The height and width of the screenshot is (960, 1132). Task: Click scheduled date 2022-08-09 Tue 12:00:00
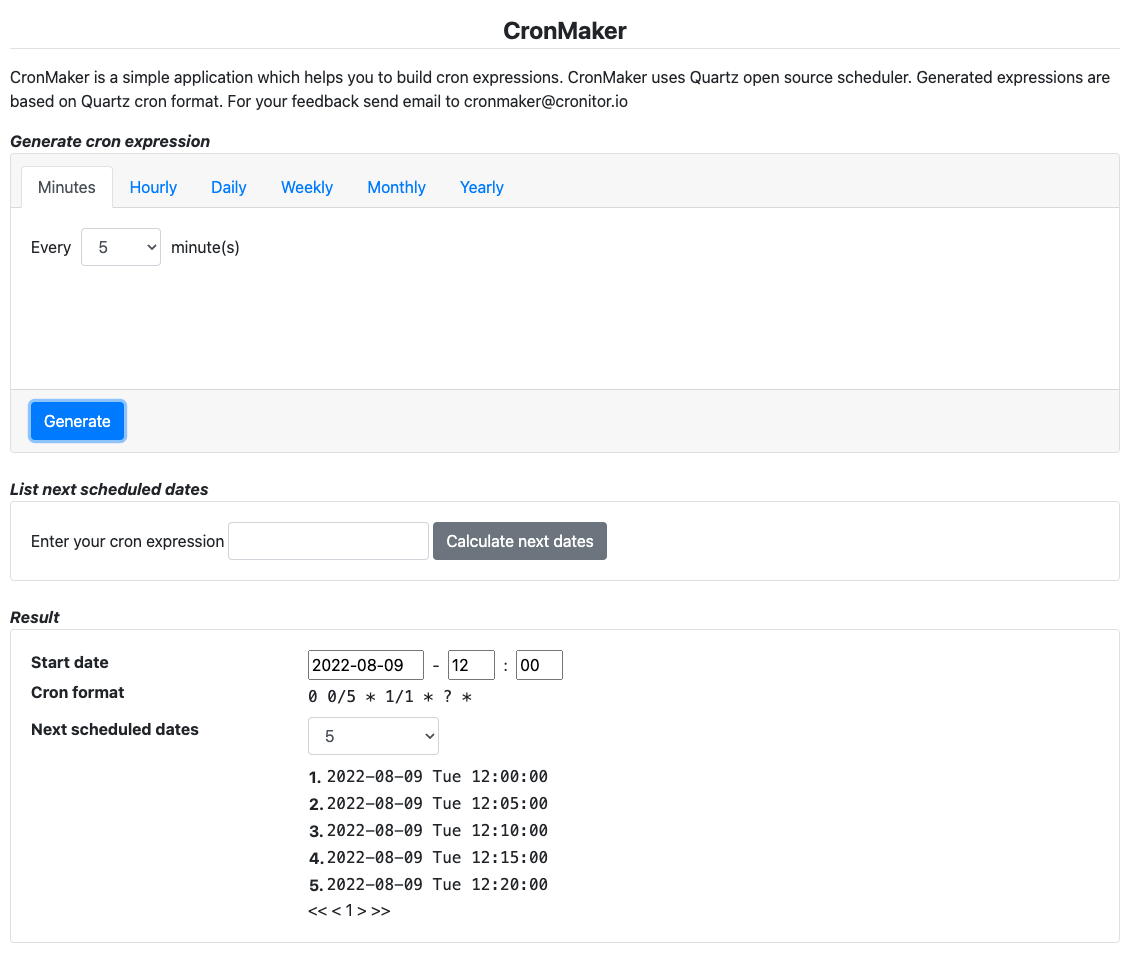(437, 777)
